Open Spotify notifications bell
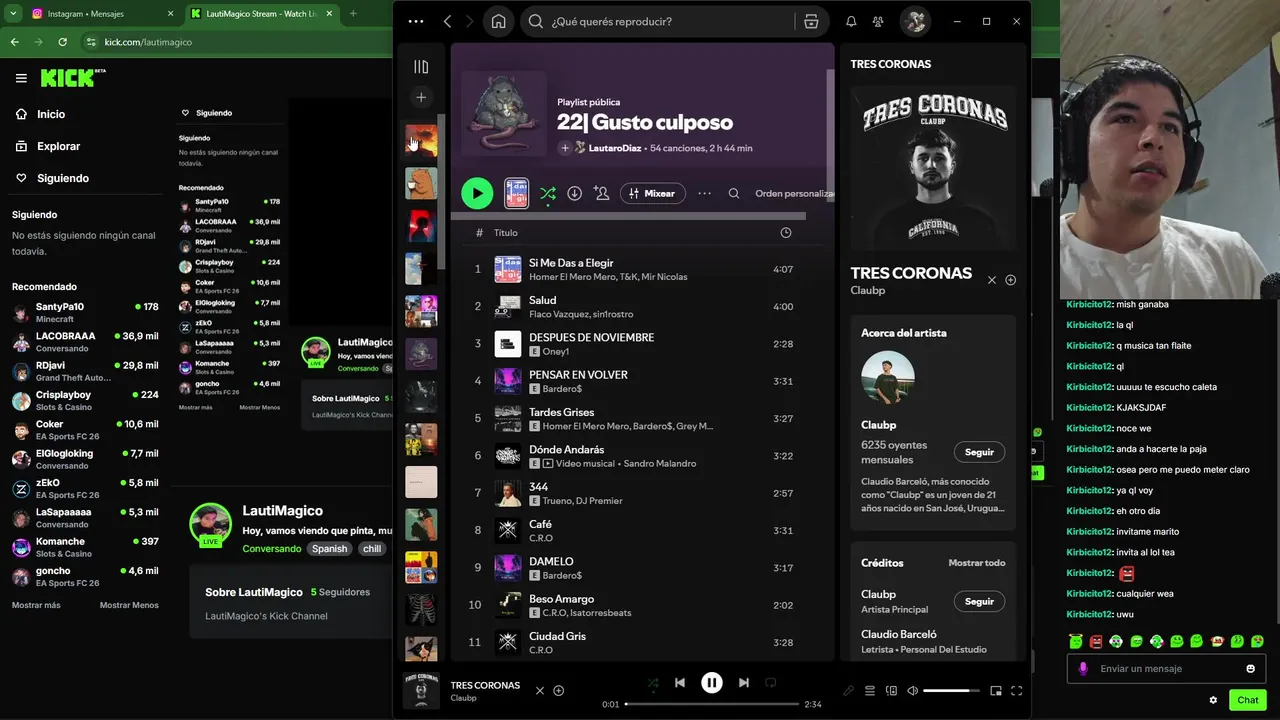 pyautogui.click(x=851, y=21)
